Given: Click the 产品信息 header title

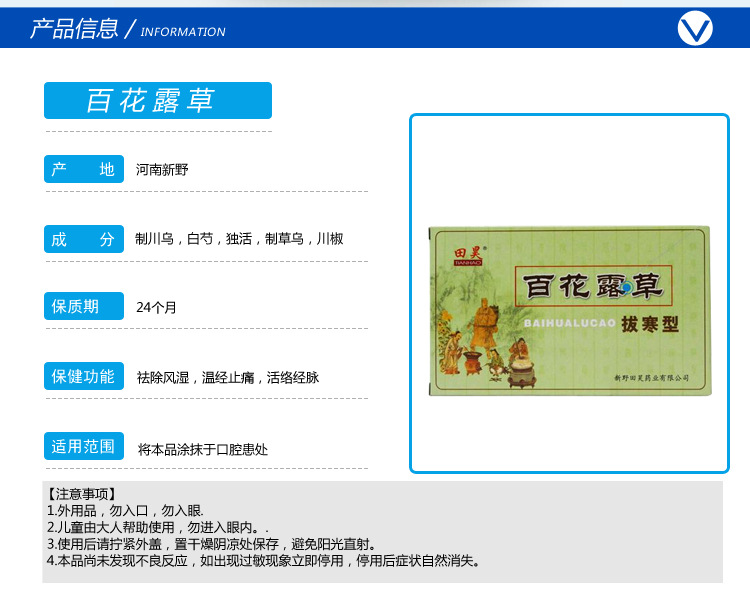Looking at the screenshot, I should pos(74,29).
